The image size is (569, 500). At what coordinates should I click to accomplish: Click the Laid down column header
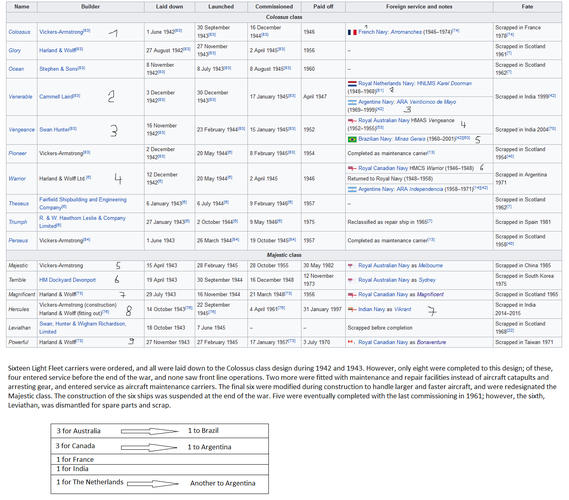pyautogui.click(x=169, y=7)
